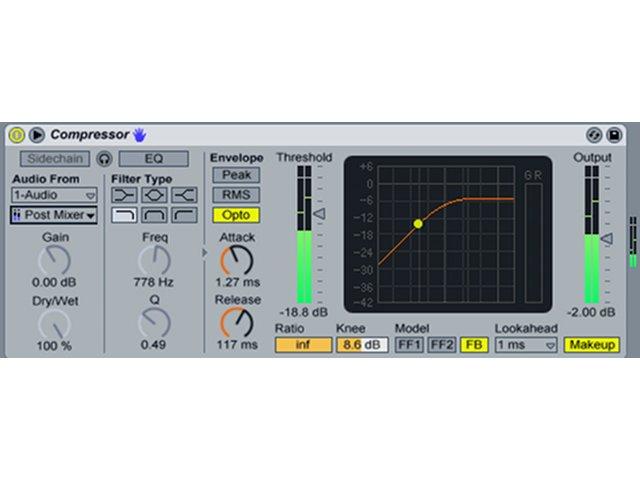Click the GR gain reduction meter

click(533, 243)
